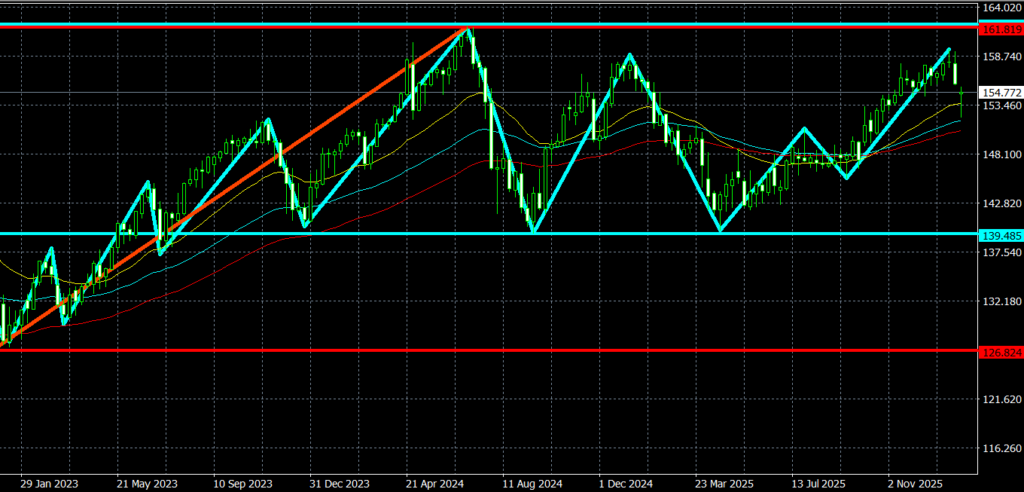
Task: Click the zigzag peak touching the 161.819 line
Action: 466,30
